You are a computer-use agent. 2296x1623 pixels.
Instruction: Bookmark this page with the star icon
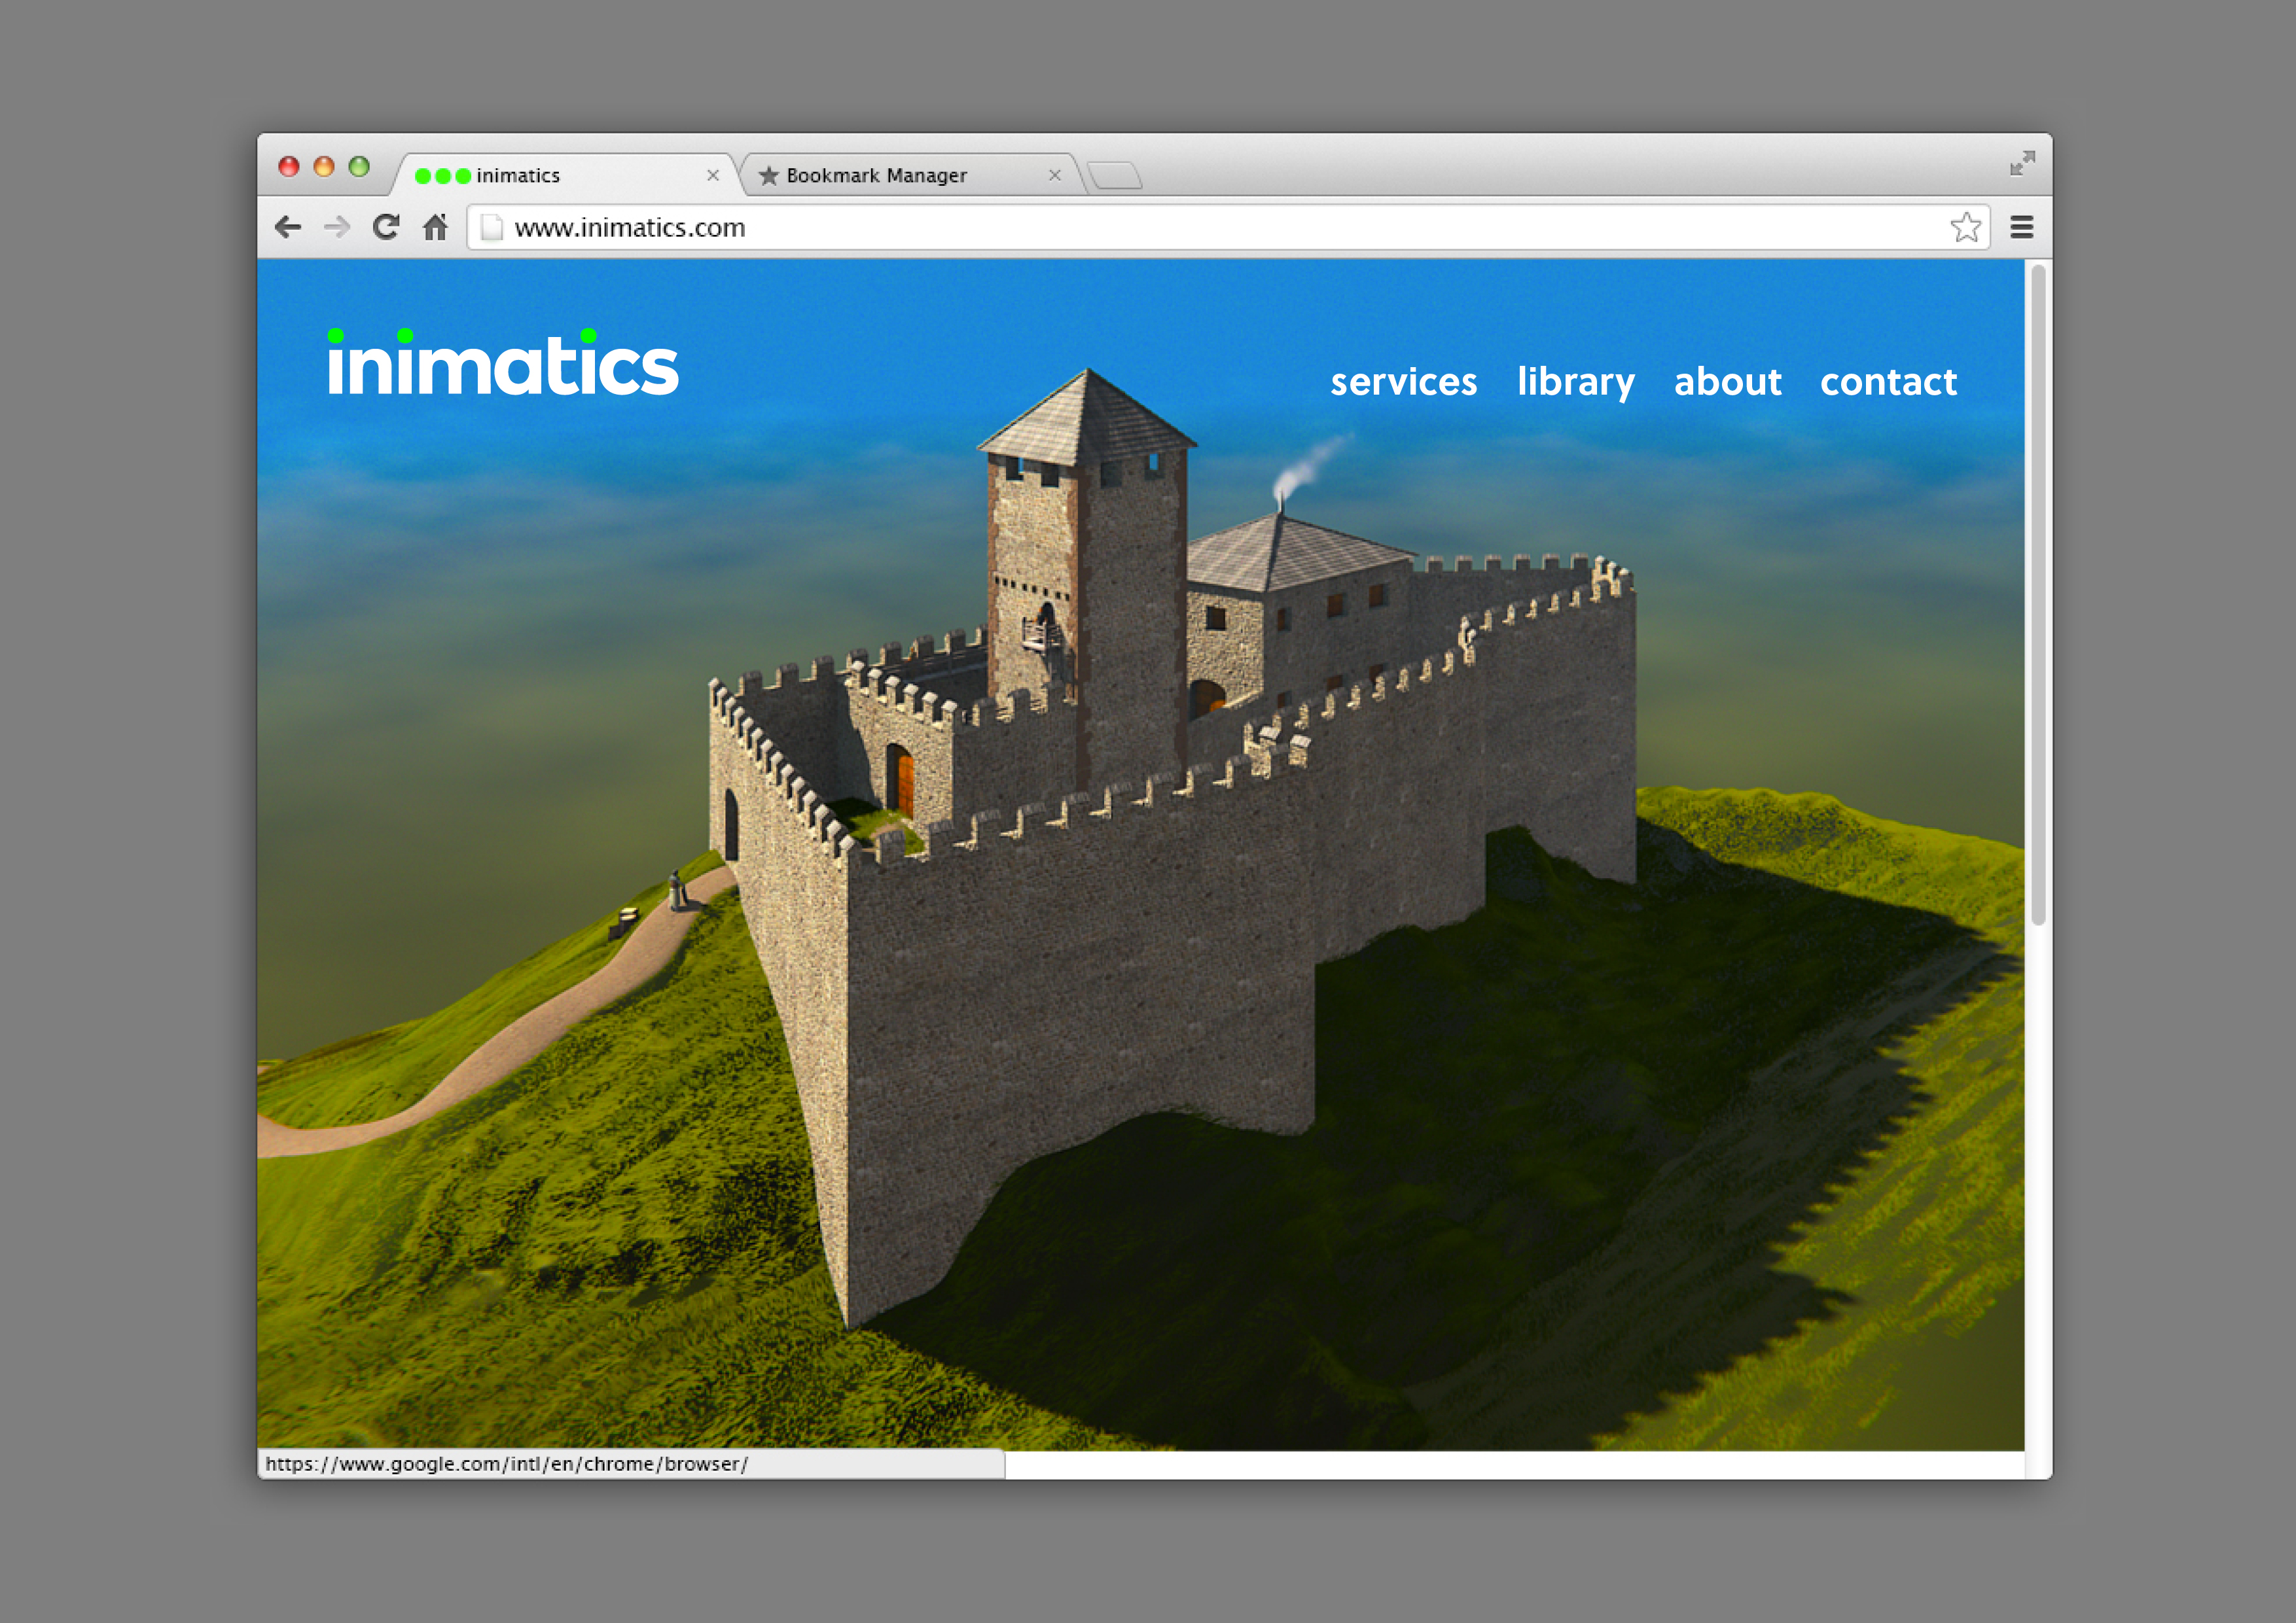coord(1965,228)
